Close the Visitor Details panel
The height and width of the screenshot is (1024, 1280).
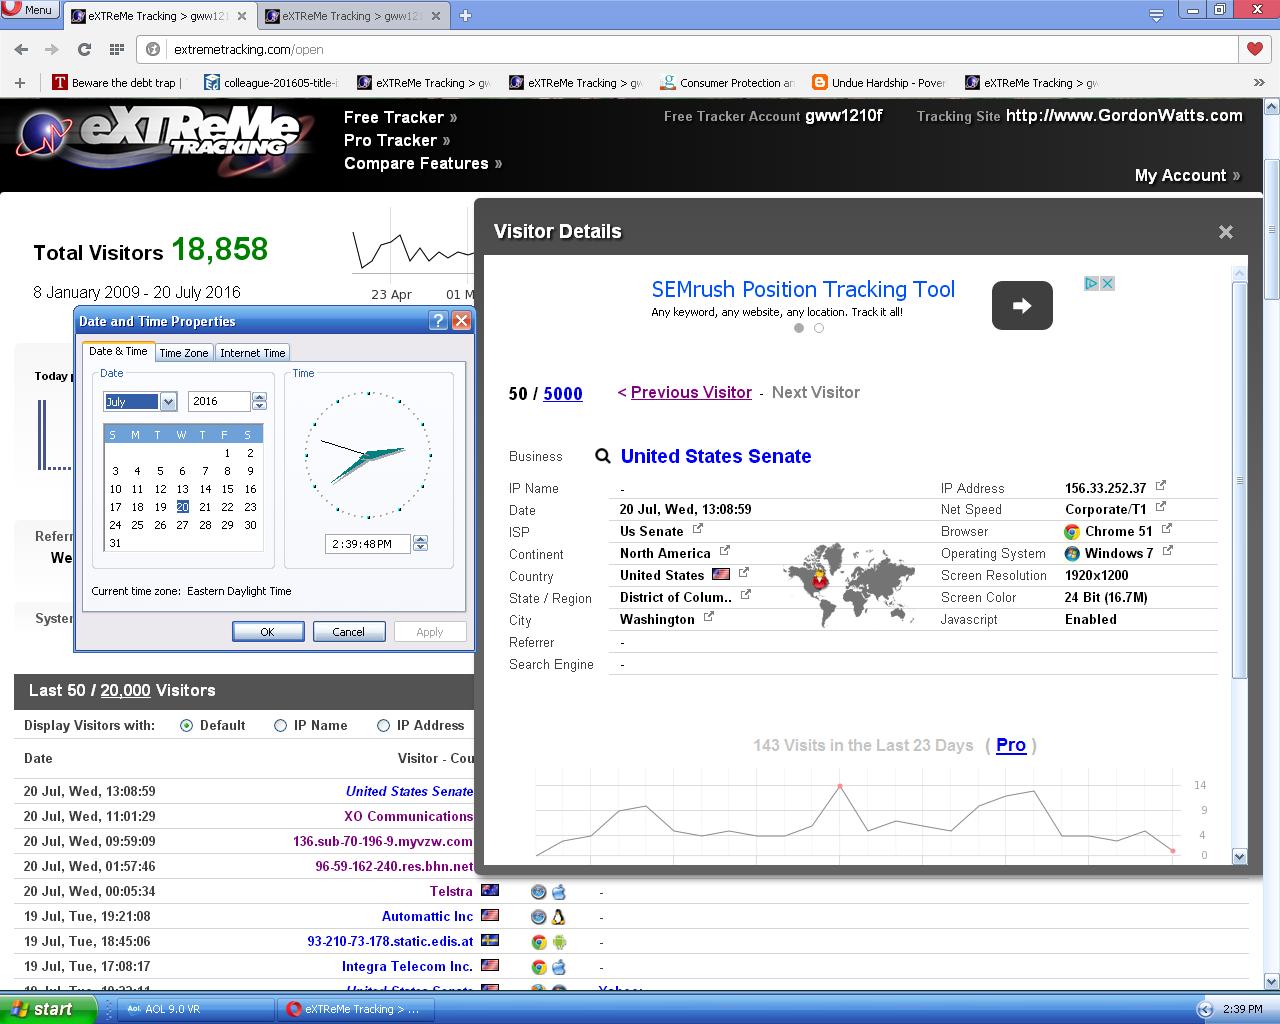[1226, 232]
